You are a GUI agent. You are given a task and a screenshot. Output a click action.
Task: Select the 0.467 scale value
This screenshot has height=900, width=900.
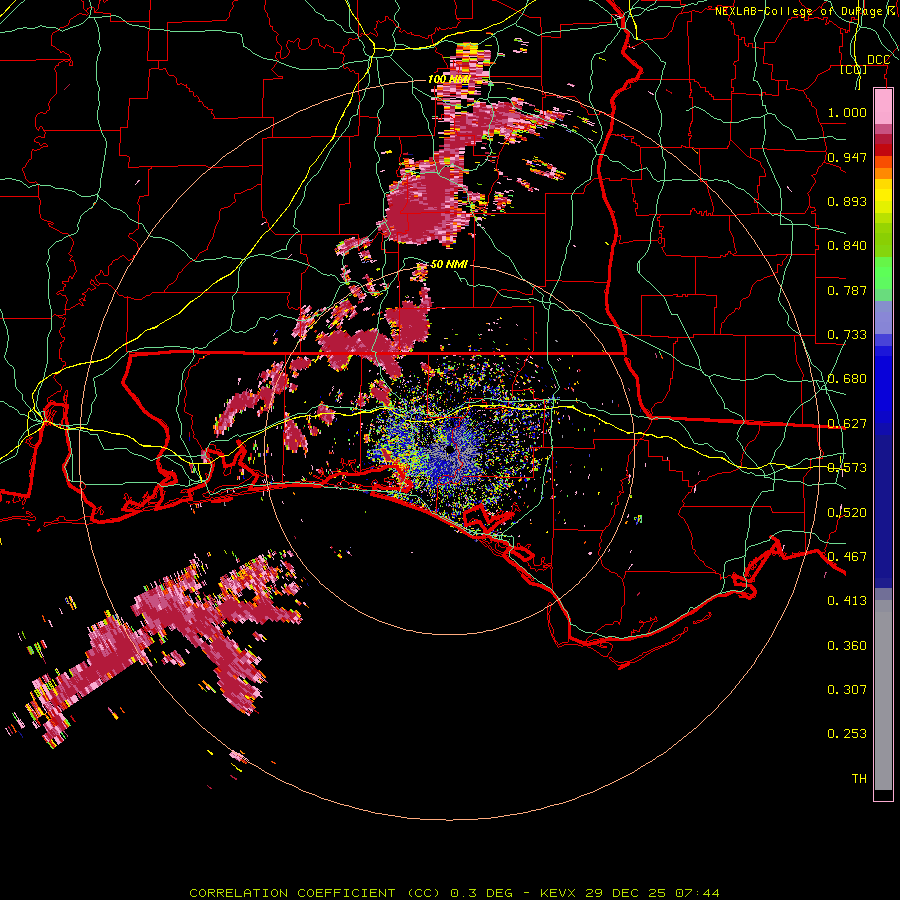(x=847, y=557)
